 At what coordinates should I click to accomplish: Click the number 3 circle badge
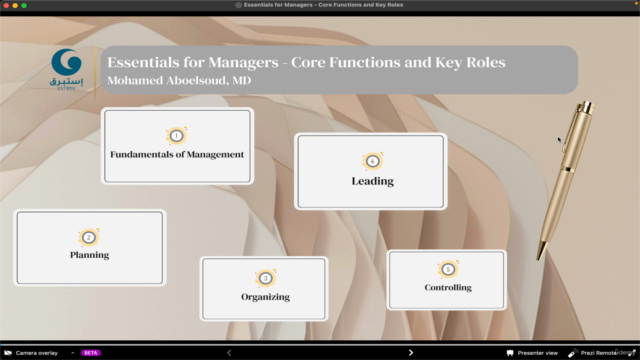point(265,278)
